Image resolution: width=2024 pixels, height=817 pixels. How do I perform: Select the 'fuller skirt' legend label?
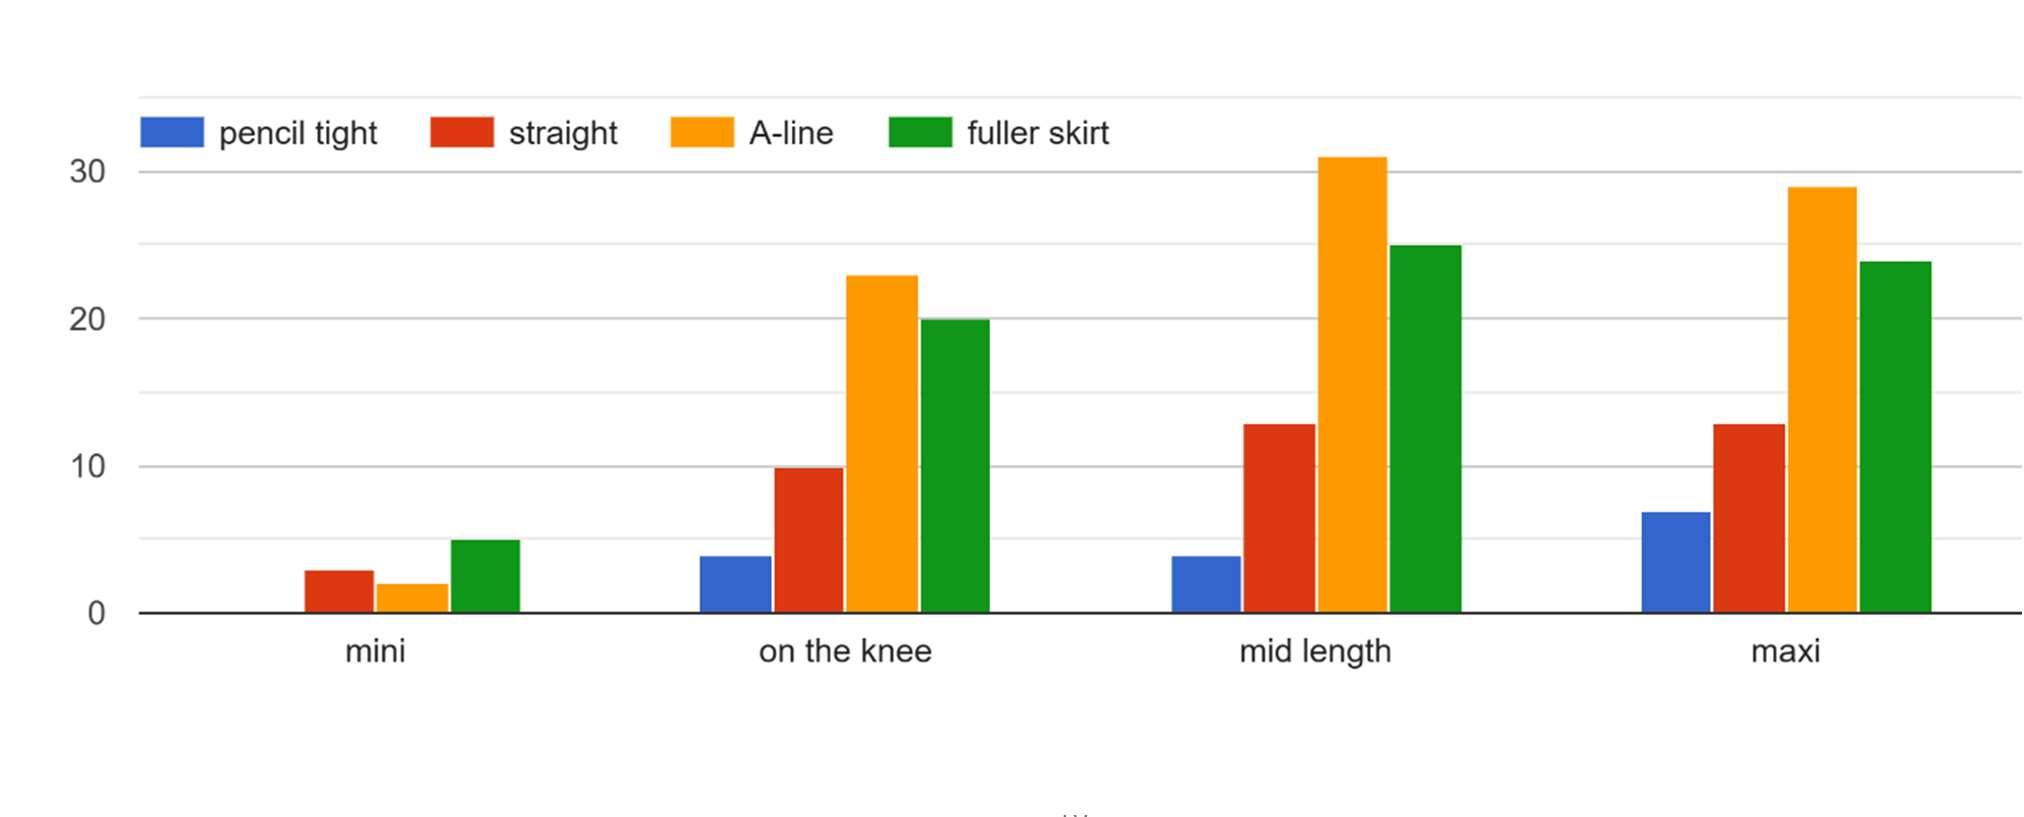pos(1038,133)
